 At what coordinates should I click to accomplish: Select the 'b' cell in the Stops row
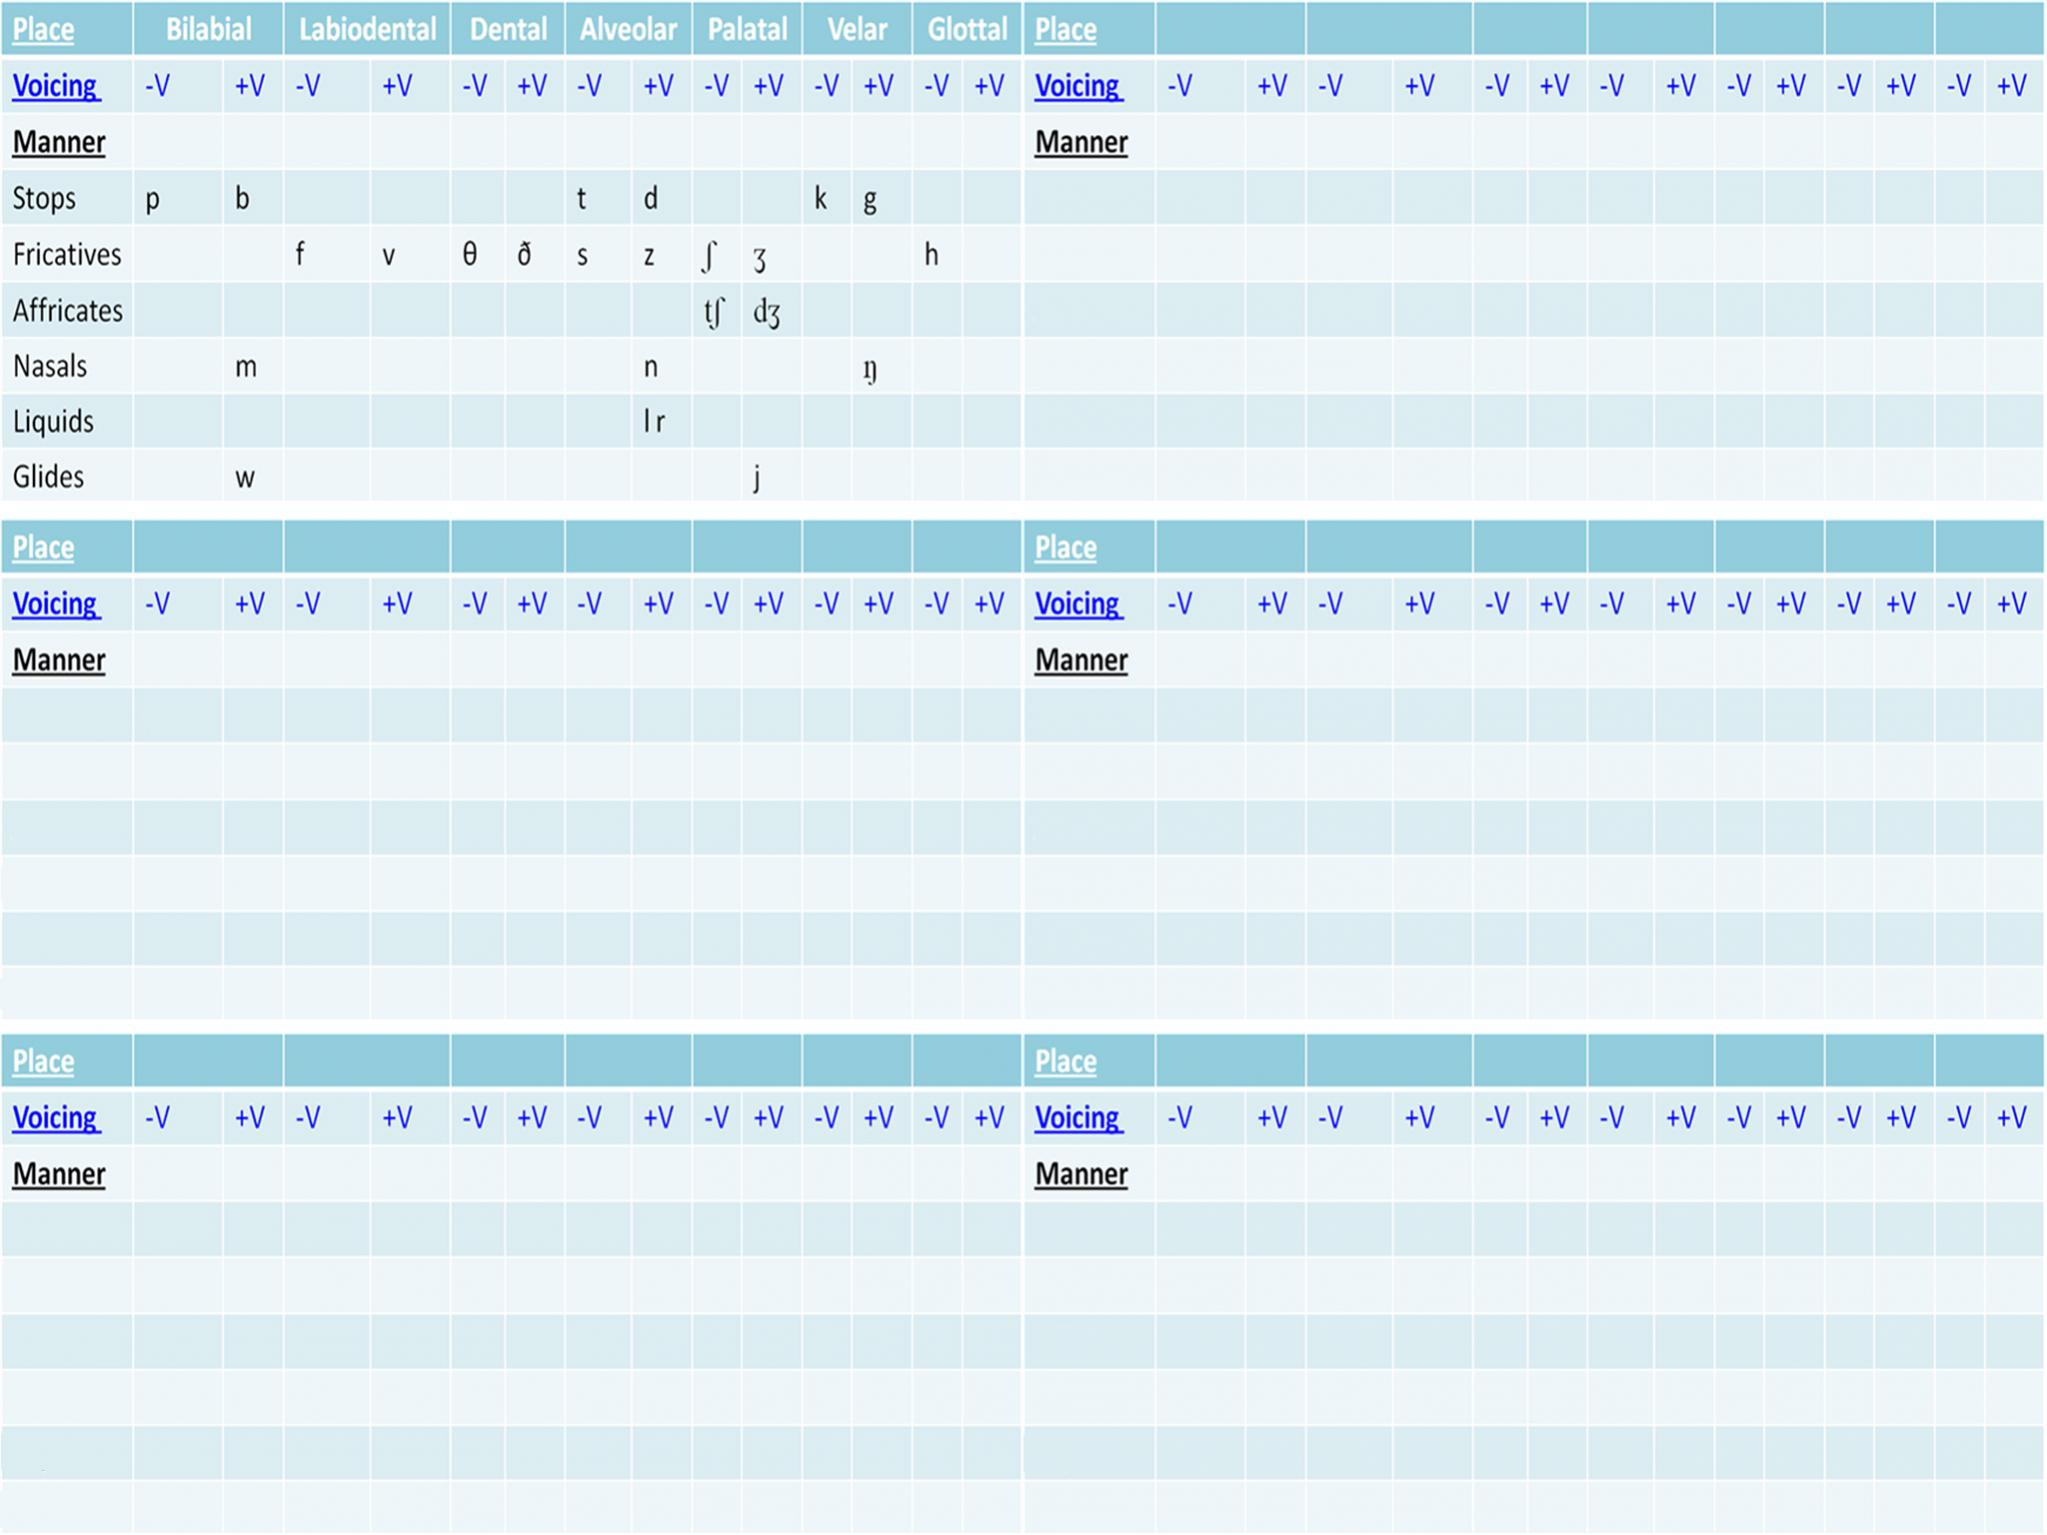pyautogui.click(x=253, y=198)
